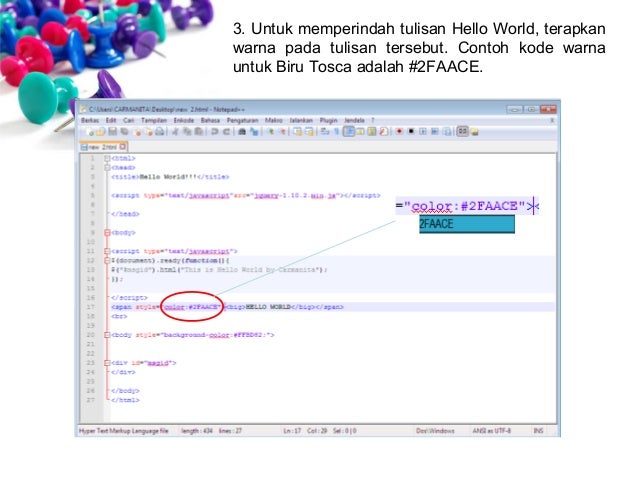The image size is (638, 479).
Task: Click the Close document toolbar icon
Action: point(138,131)
